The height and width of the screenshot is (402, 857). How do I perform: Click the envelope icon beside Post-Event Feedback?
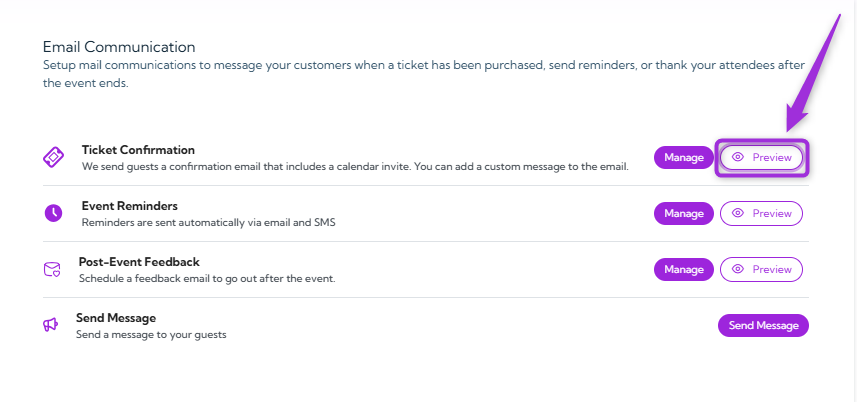click(52, 269)
